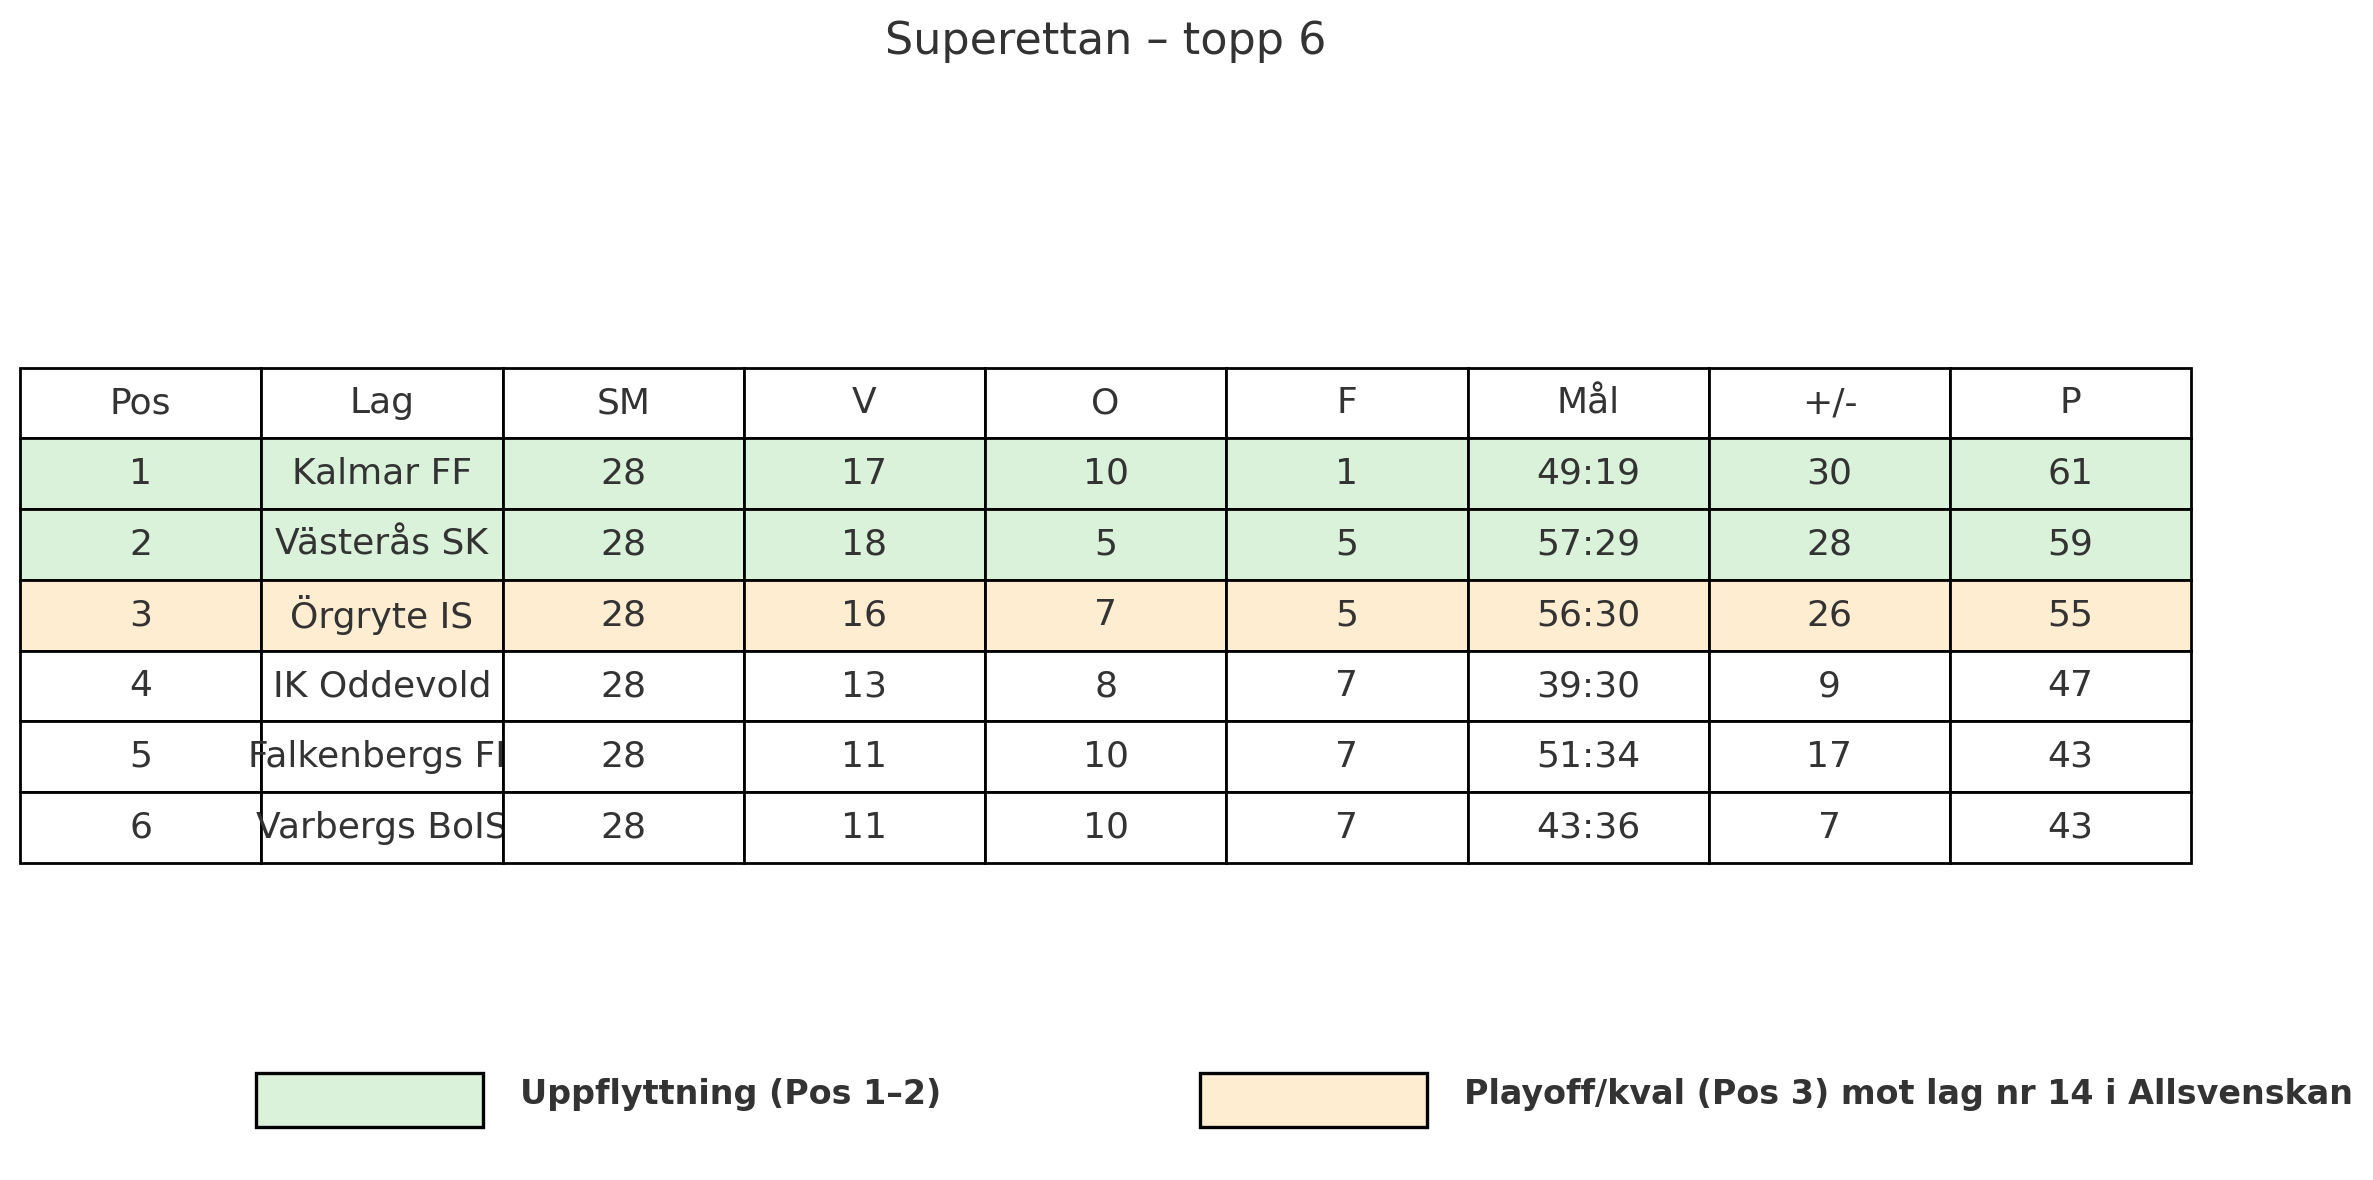Image resolution: width=2373 pixels, height=1180 pixels.
Task: Click the Örgryte IS team name
Action: pos(381,615)
